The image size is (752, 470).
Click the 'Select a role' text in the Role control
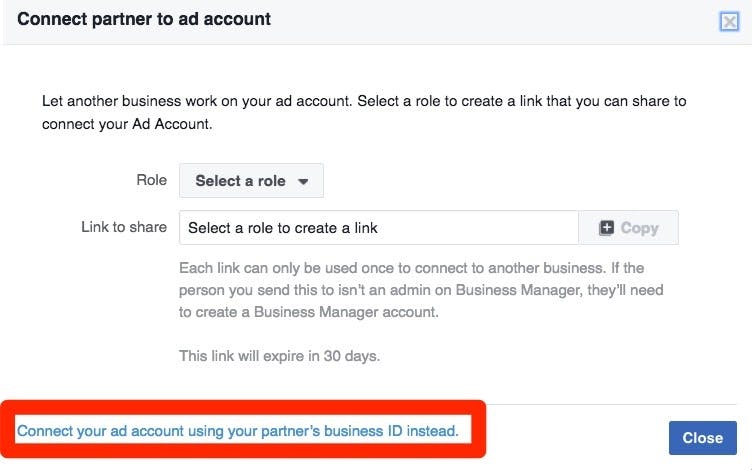click(x=240, y=181)
